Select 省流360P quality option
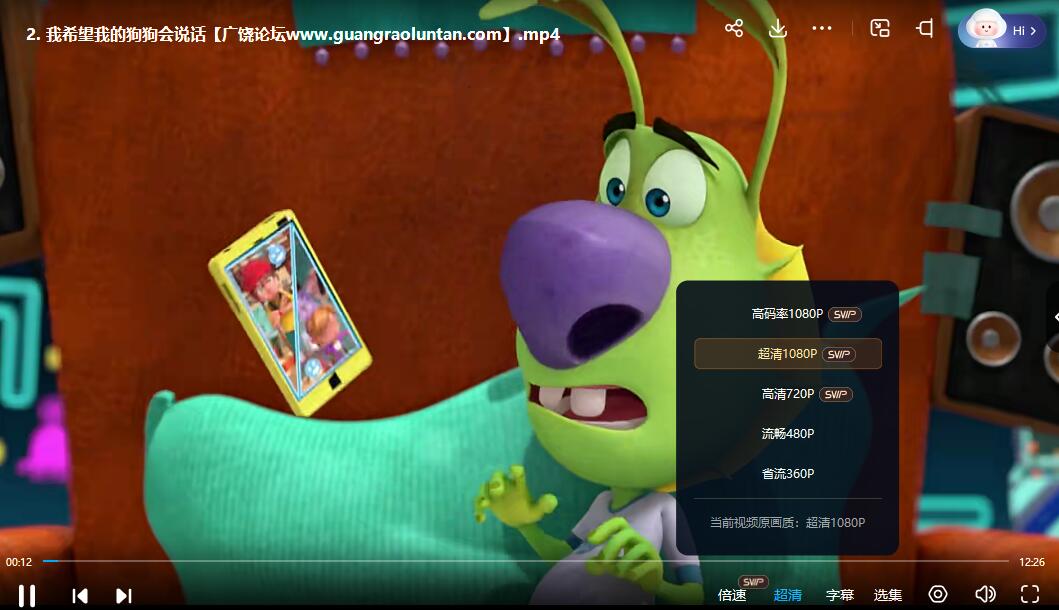This screenshot has width=1059, height=610. (787, 474)
